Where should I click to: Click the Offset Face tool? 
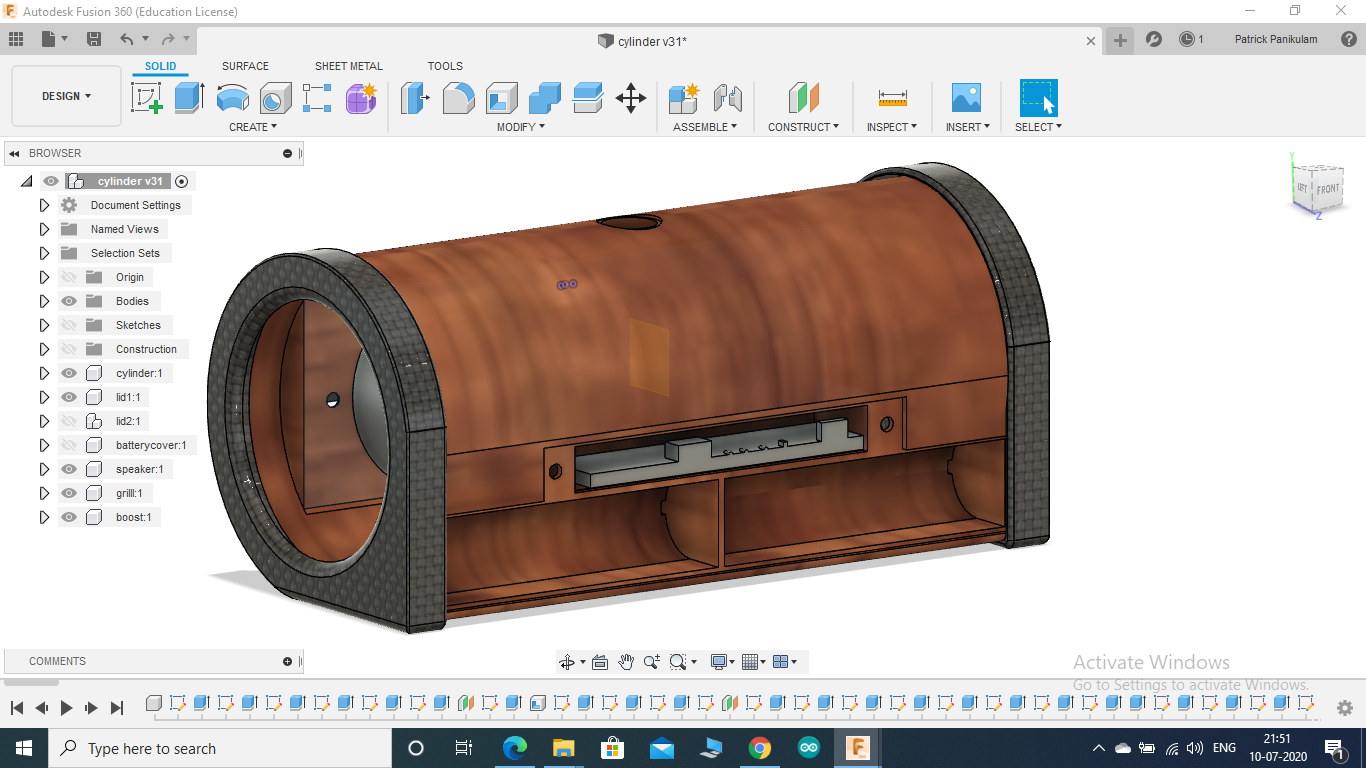pos(587,98)
